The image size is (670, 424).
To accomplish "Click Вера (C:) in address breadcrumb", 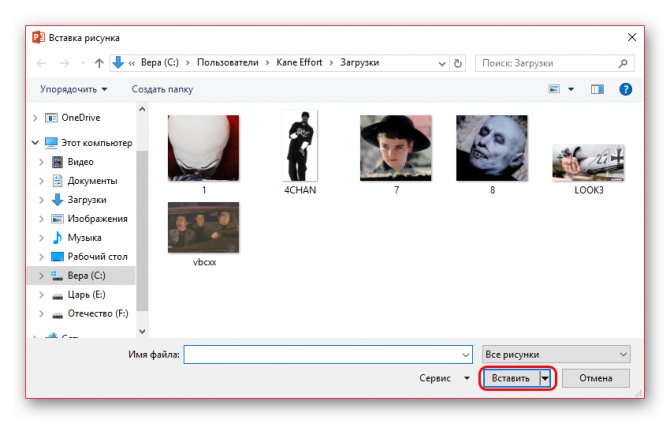I will pos(160,62).
